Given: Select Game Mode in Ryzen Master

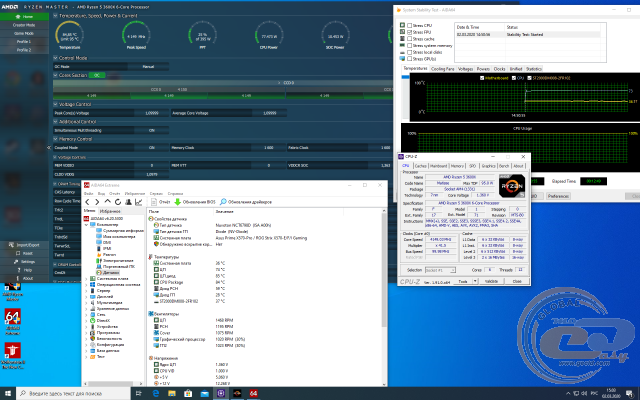Looking at the screenshot, I should click(x=24, y=33).
